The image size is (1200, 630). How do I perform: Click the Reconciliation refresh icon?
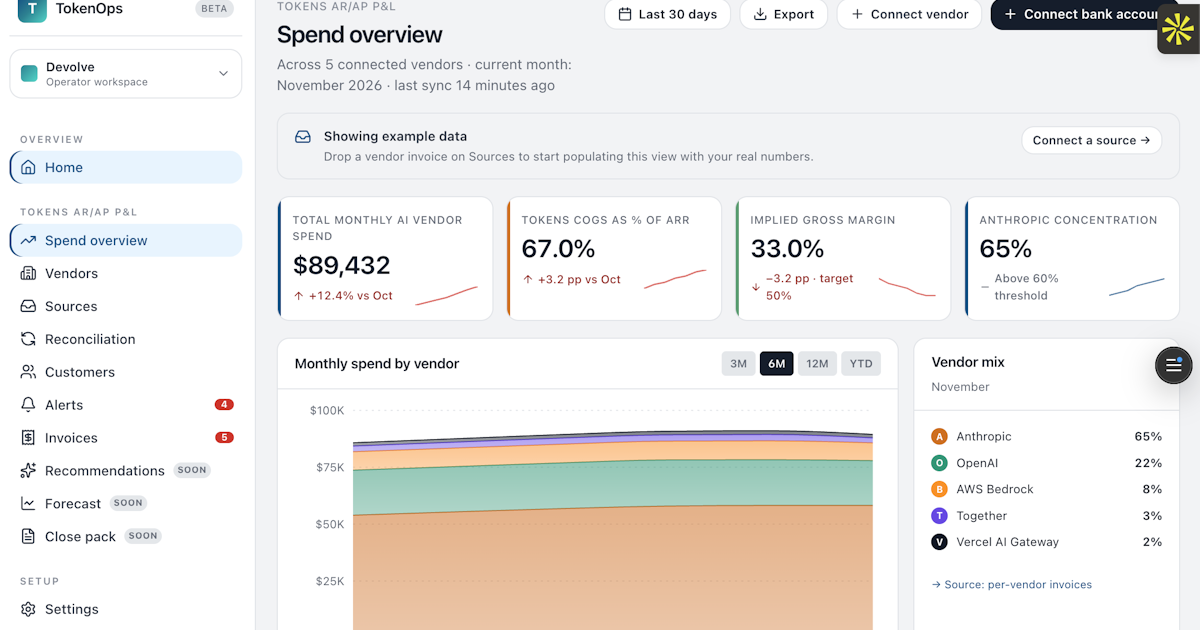click(28, 339)
